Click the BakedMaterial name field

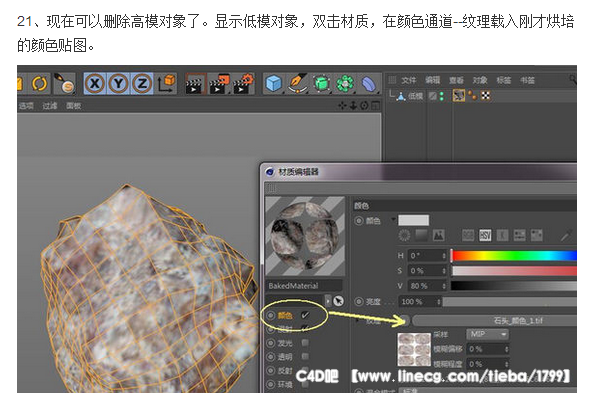coord(304,286)
